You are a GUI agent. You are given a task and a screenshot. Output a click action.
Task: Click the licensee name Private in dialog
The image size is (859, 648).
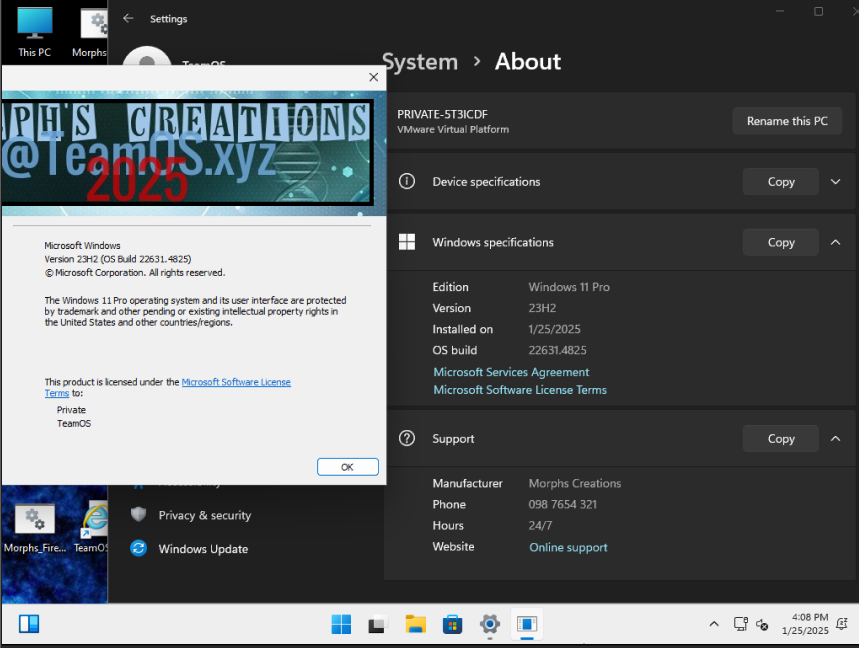pos(71,410)
